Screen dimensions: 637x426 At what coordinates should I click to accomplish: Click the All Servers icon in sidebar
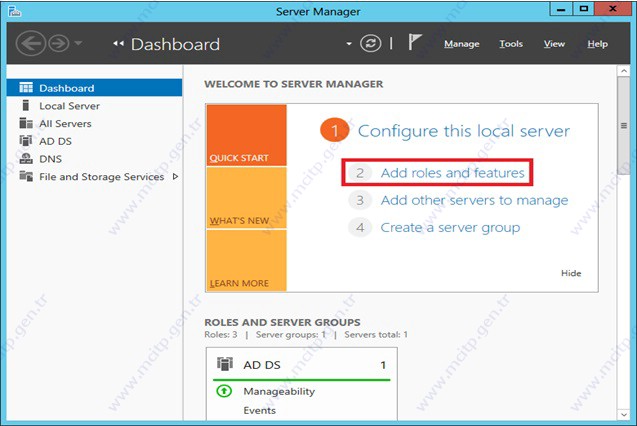click(x=26, y=123)
